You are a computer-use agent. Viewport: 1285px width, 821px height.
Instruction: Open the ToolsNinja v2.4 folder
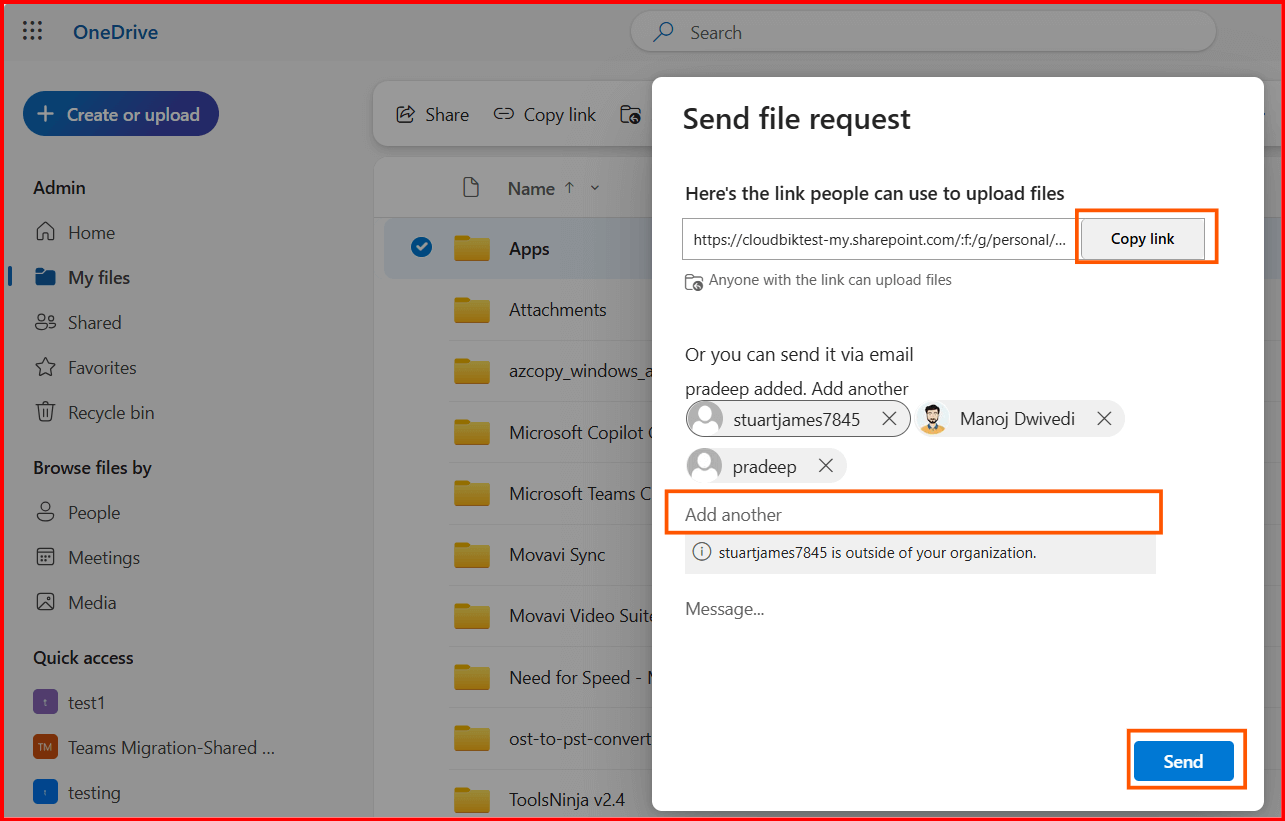point(566,800)
